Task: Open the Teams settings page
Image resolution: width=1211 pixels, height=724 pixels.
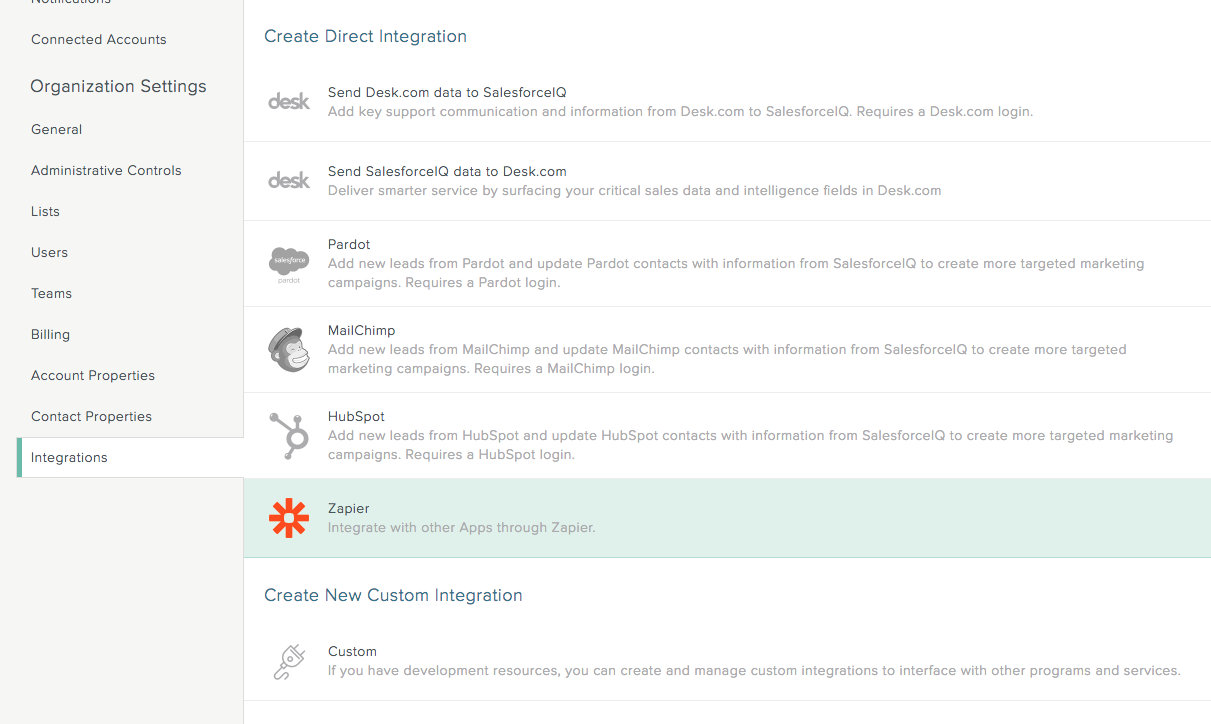Action: 51,293
